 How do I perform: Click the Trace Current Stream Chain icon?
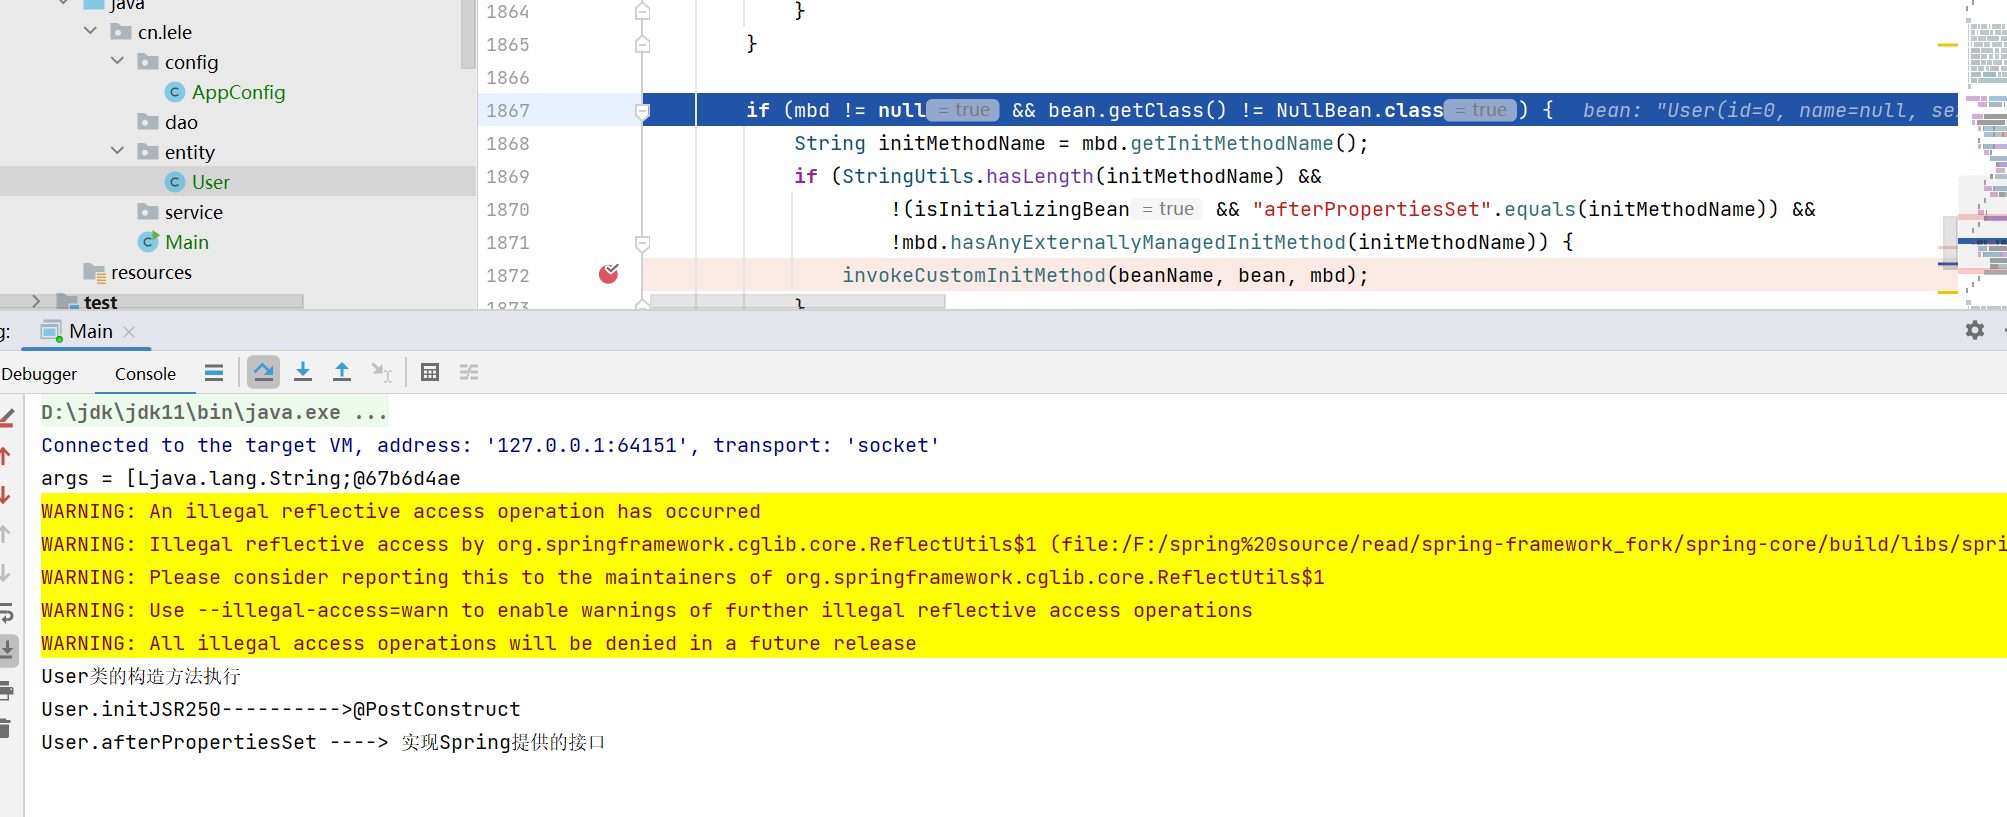click(469, 373)
